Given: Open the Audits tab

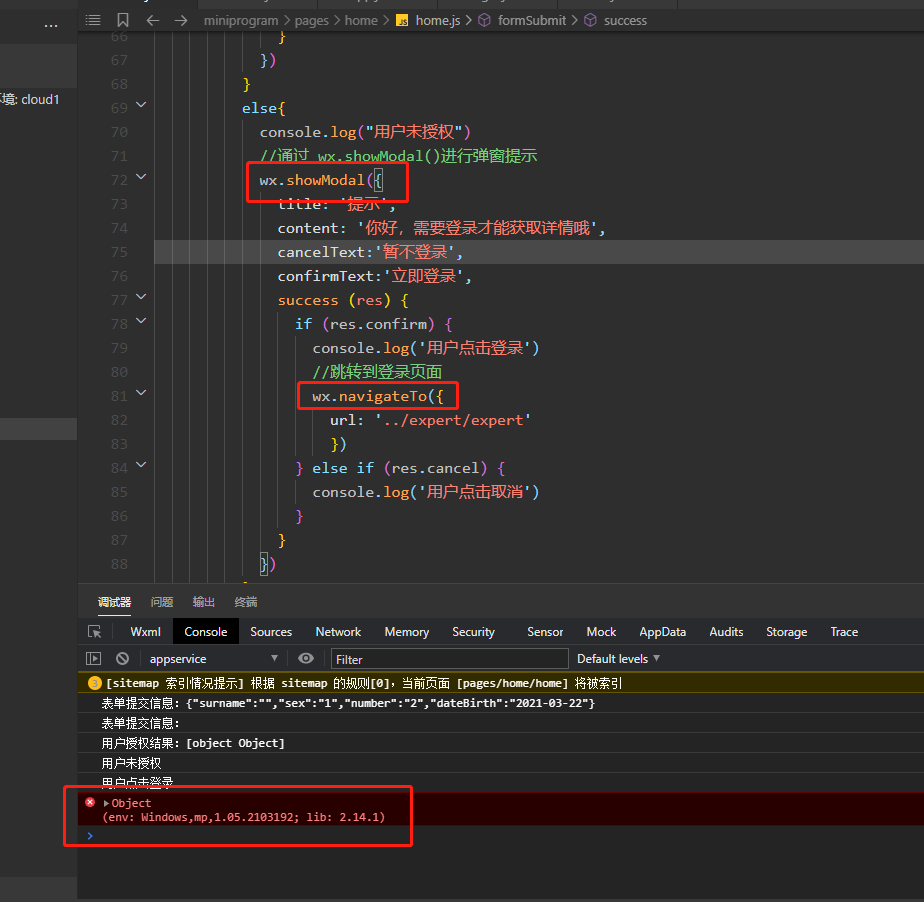Looking at the screenshot, I should 726,632.
